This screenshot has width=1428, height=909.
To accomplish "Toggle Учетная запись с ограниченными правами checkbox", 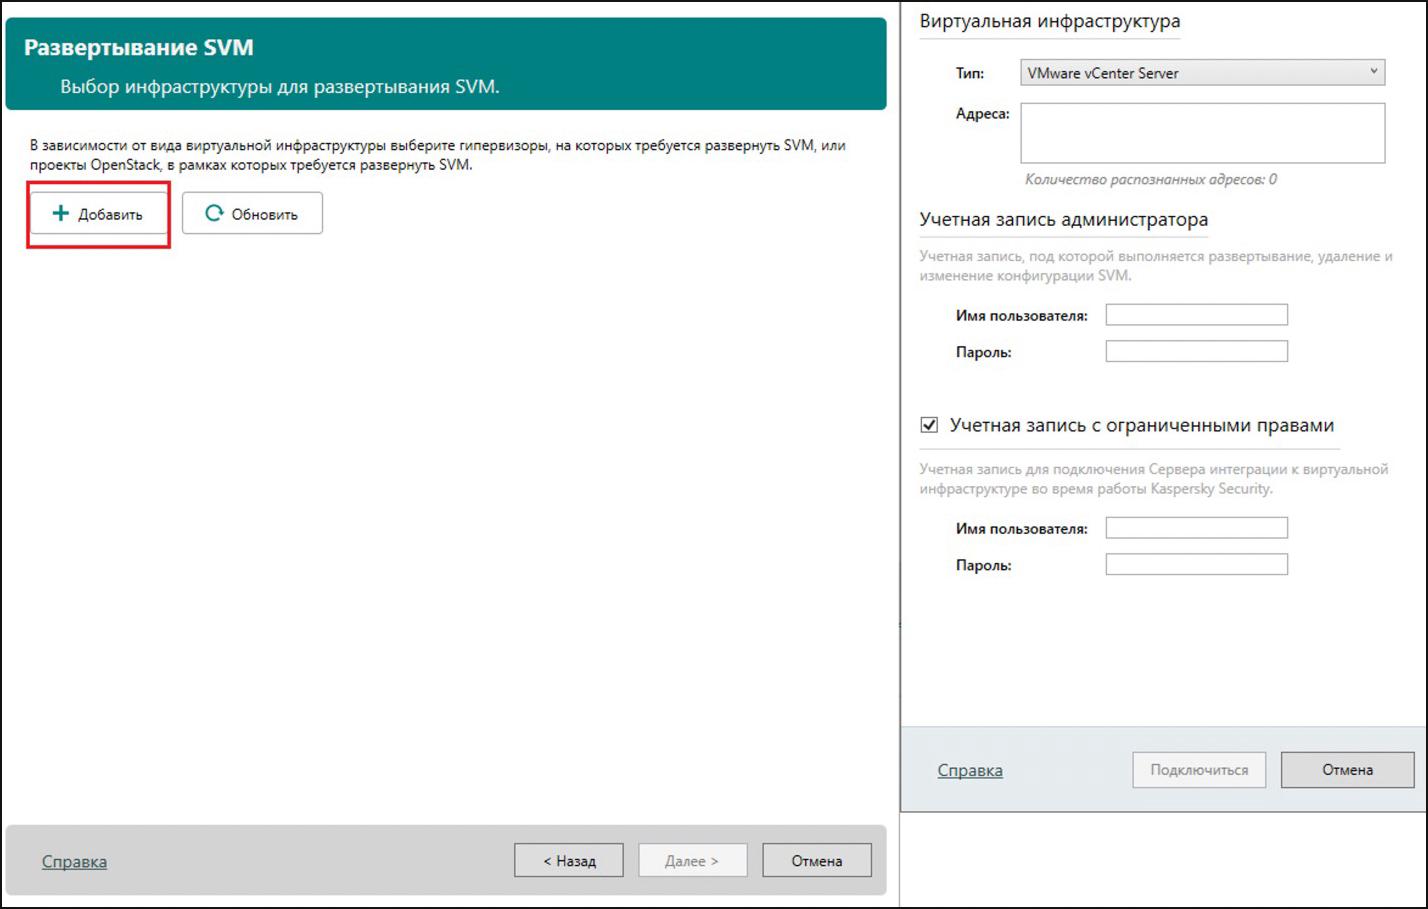I will pyautogui.click(x=929, y=425).
